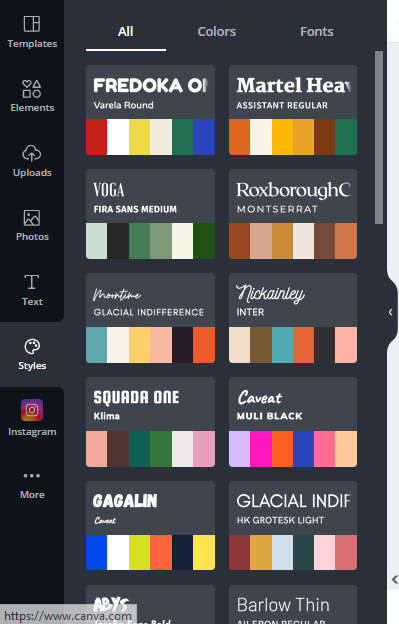This screenshot has width=399, height=624.
Task: Choose the Squada One Klima style card
Action: point(150,422)
